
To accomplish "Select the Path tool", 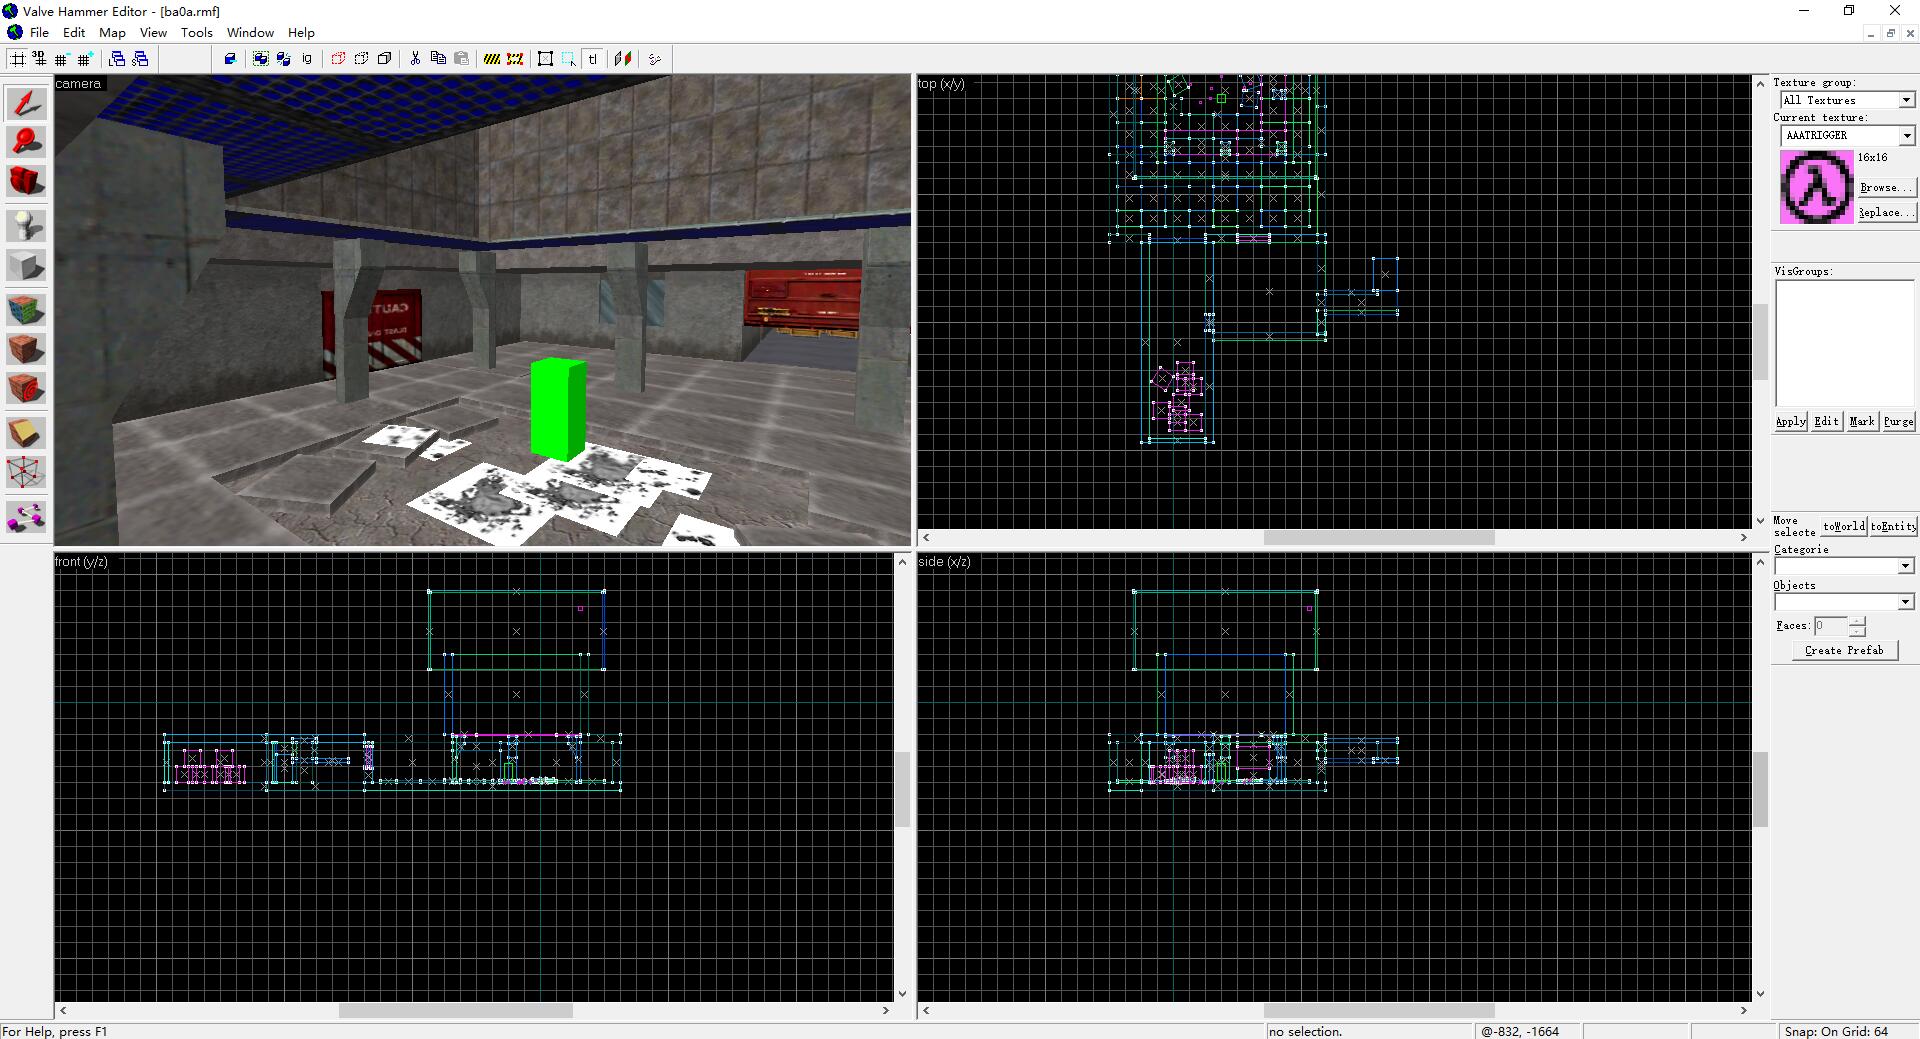I will click(26, 516).
